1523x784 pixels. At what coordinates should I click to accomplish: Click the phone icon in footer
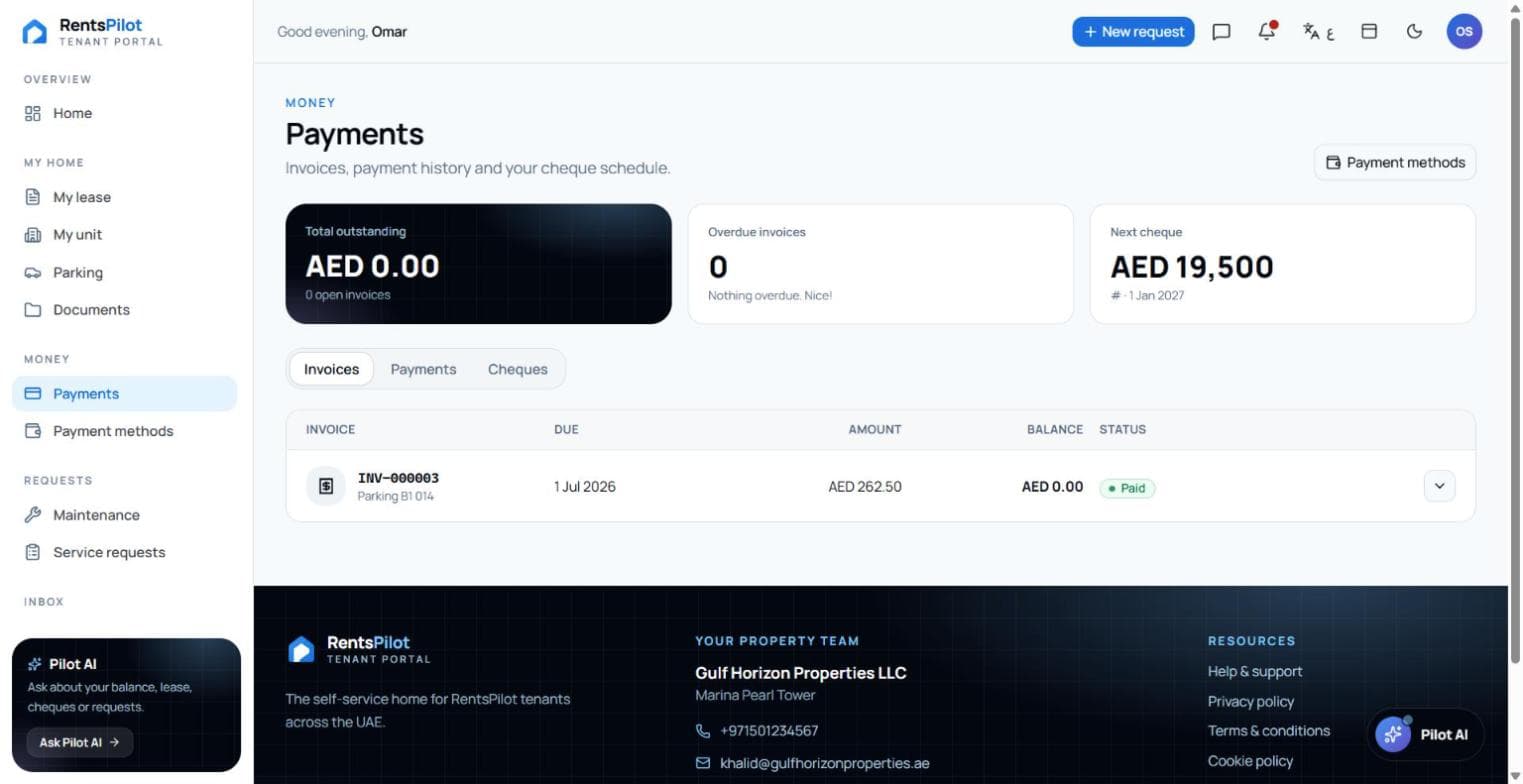pos(703,731)
